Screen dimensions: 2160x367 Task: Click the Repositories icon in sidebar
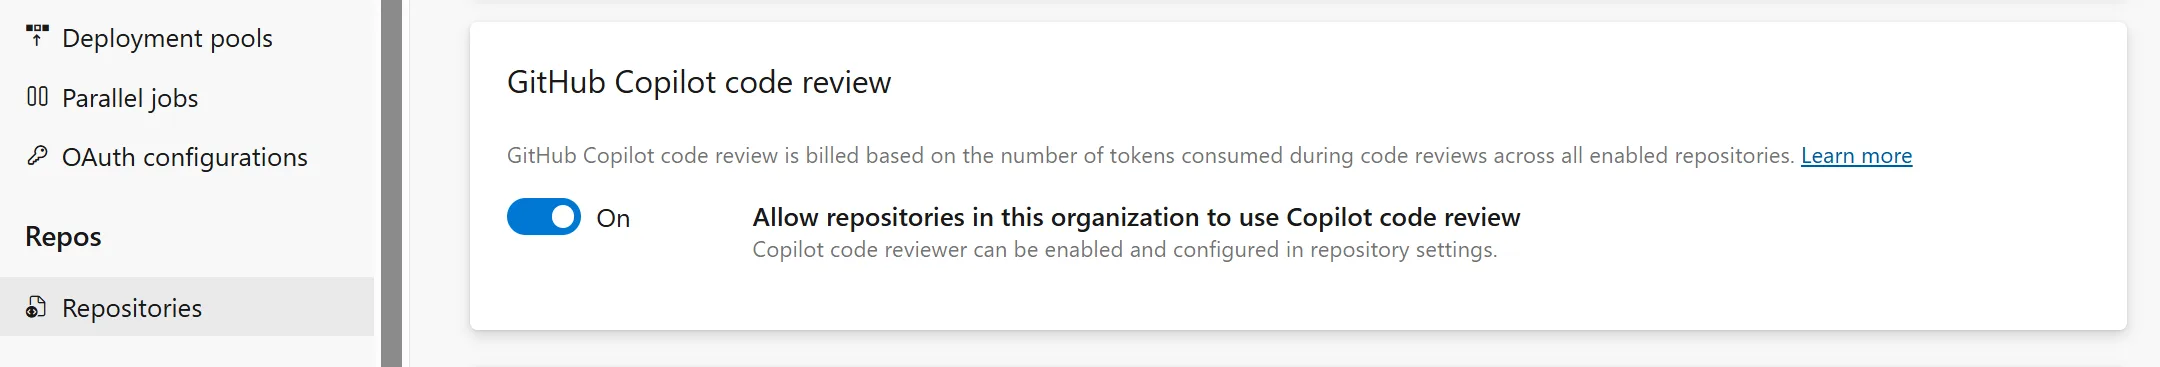[x=37, y=307]
